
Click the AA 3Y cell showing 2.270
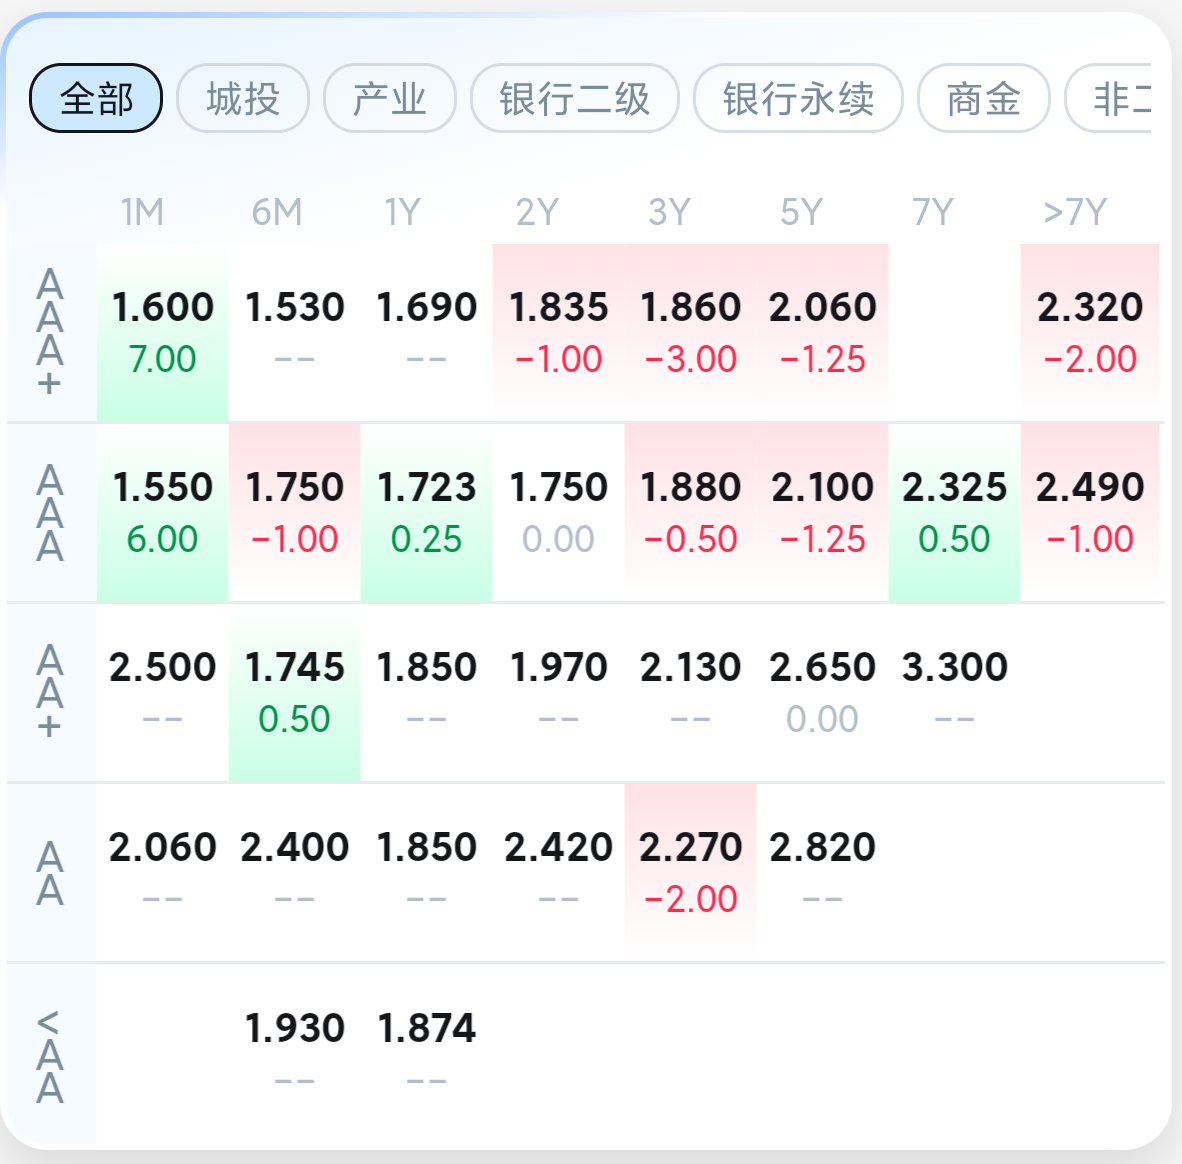[x=691, y=872]
